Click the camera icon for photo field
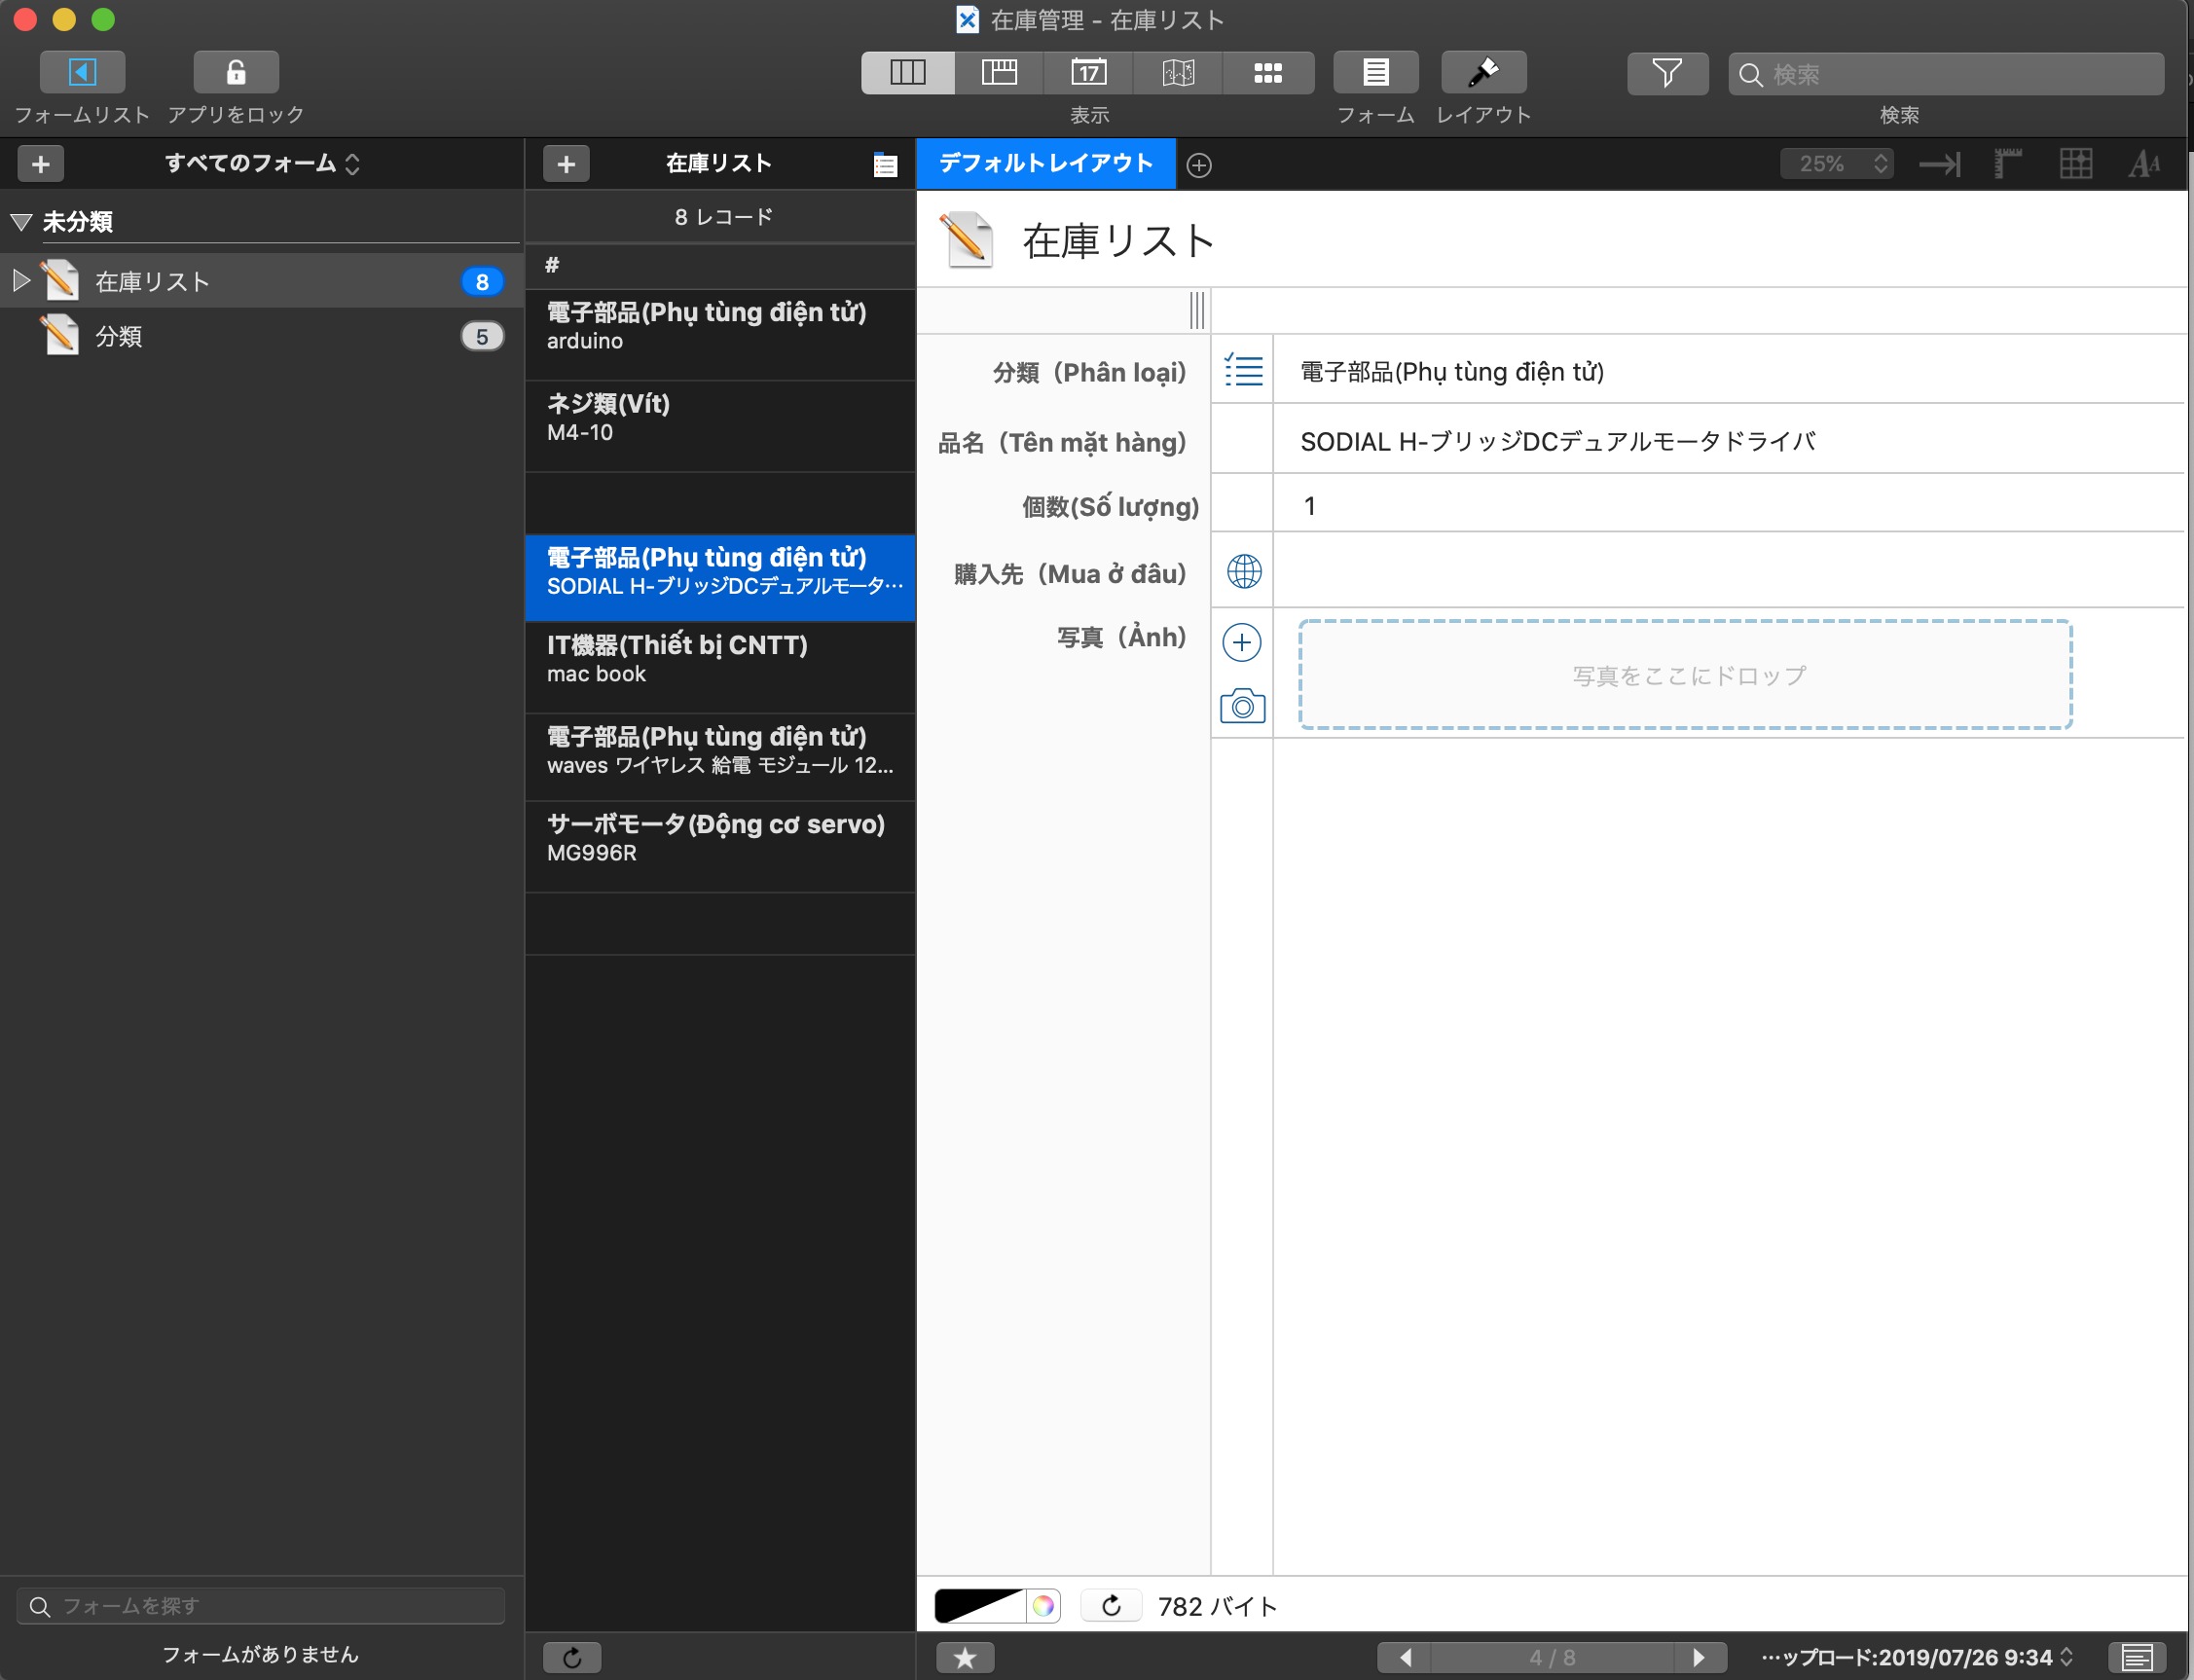Image resolution: width=2194 pixels, height=1680 pixels. 1242,706
